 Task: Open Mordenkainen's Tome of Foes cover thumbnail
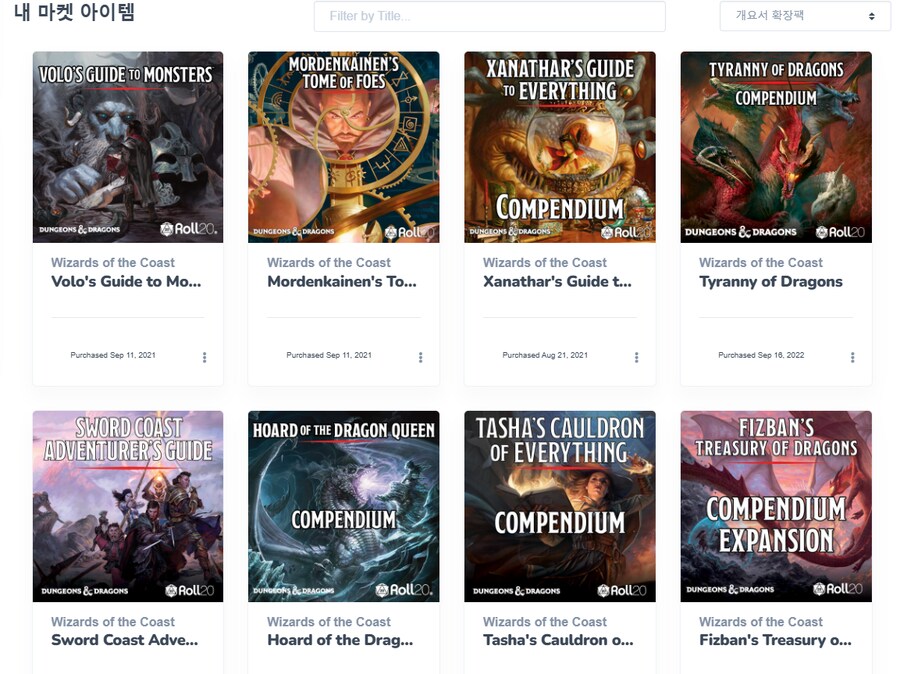tap(344, 147)
